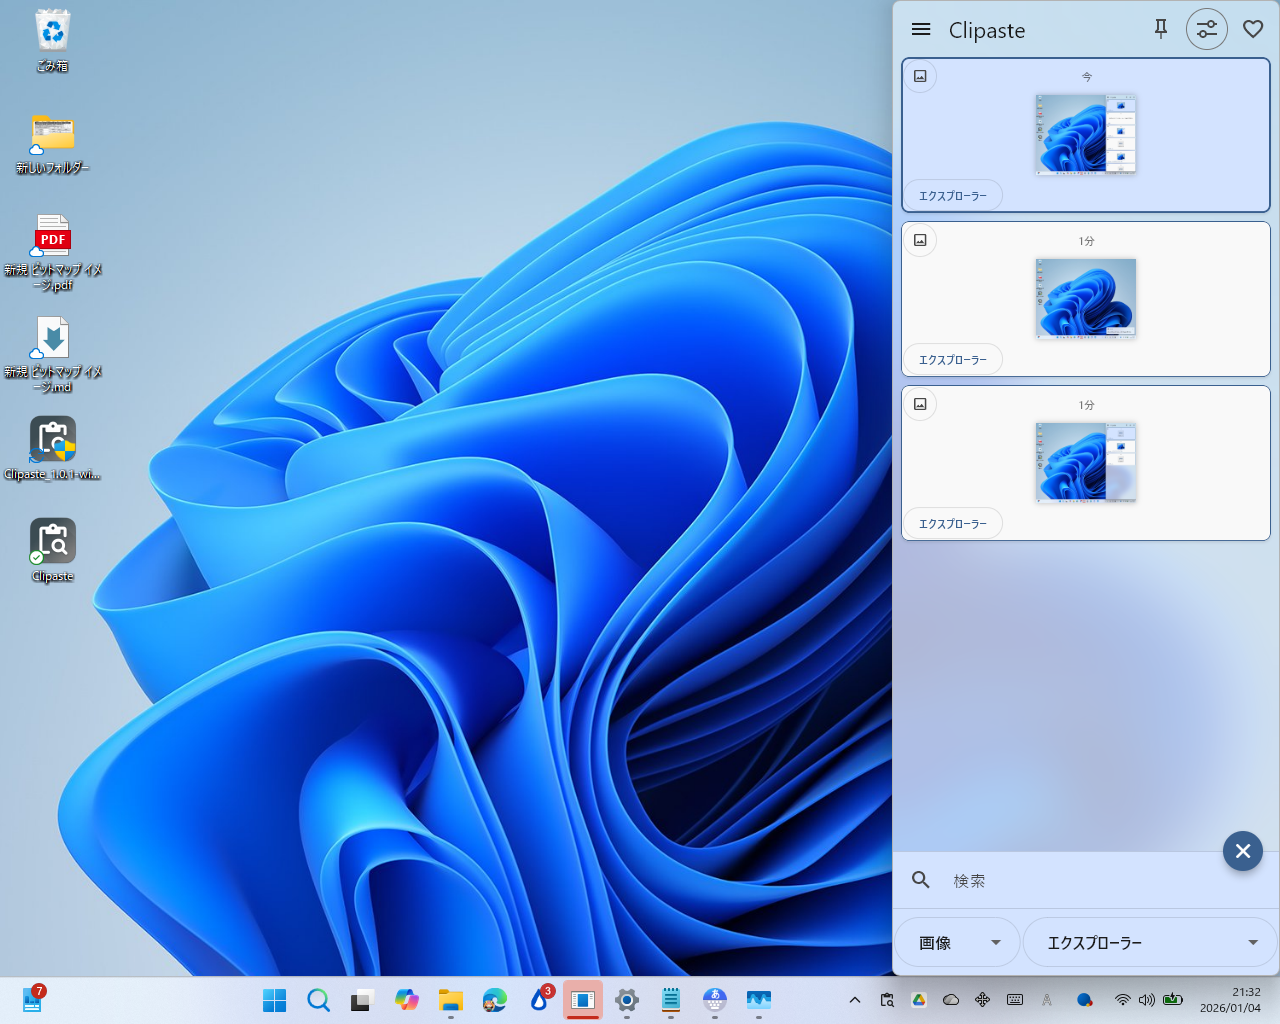Open the Windows Start menu
Viewport: 1280px width, 1024px height.
click(274, 1000)
